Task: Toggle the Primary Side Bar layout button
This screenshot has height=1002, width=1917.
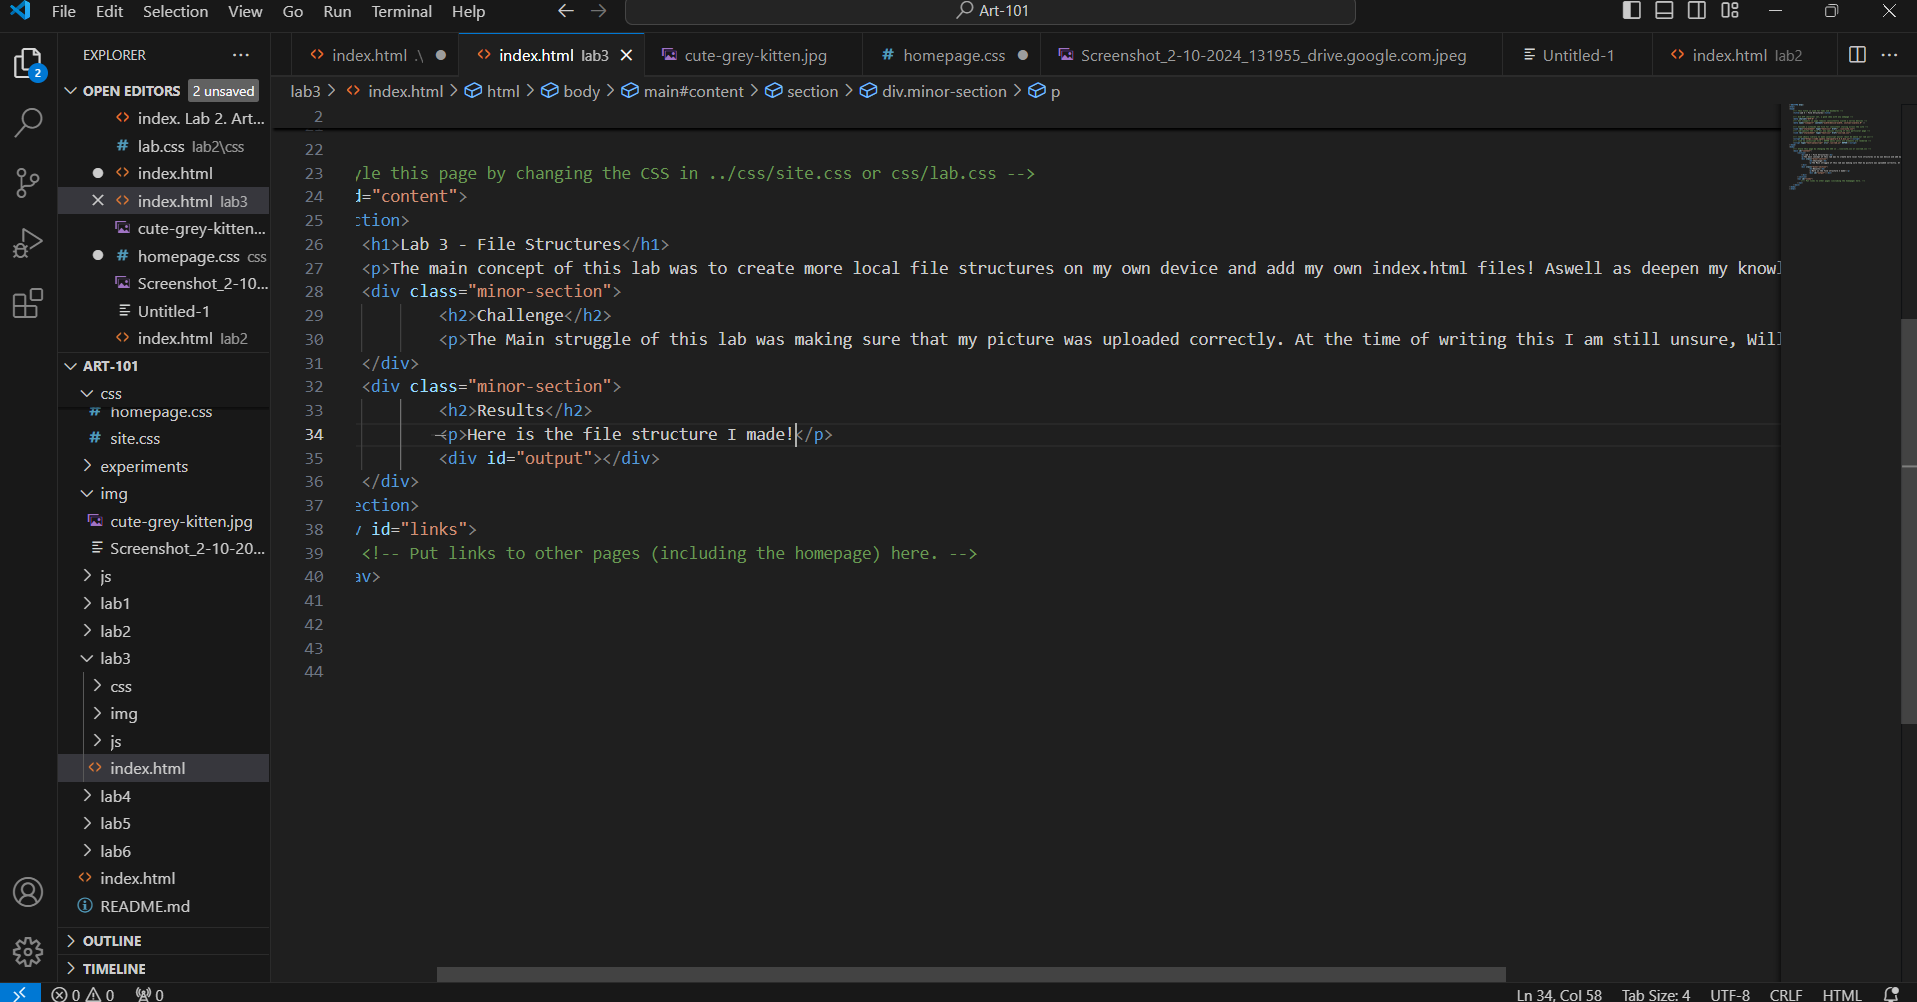Action: pyautogui.click(x=1631, y=11)
